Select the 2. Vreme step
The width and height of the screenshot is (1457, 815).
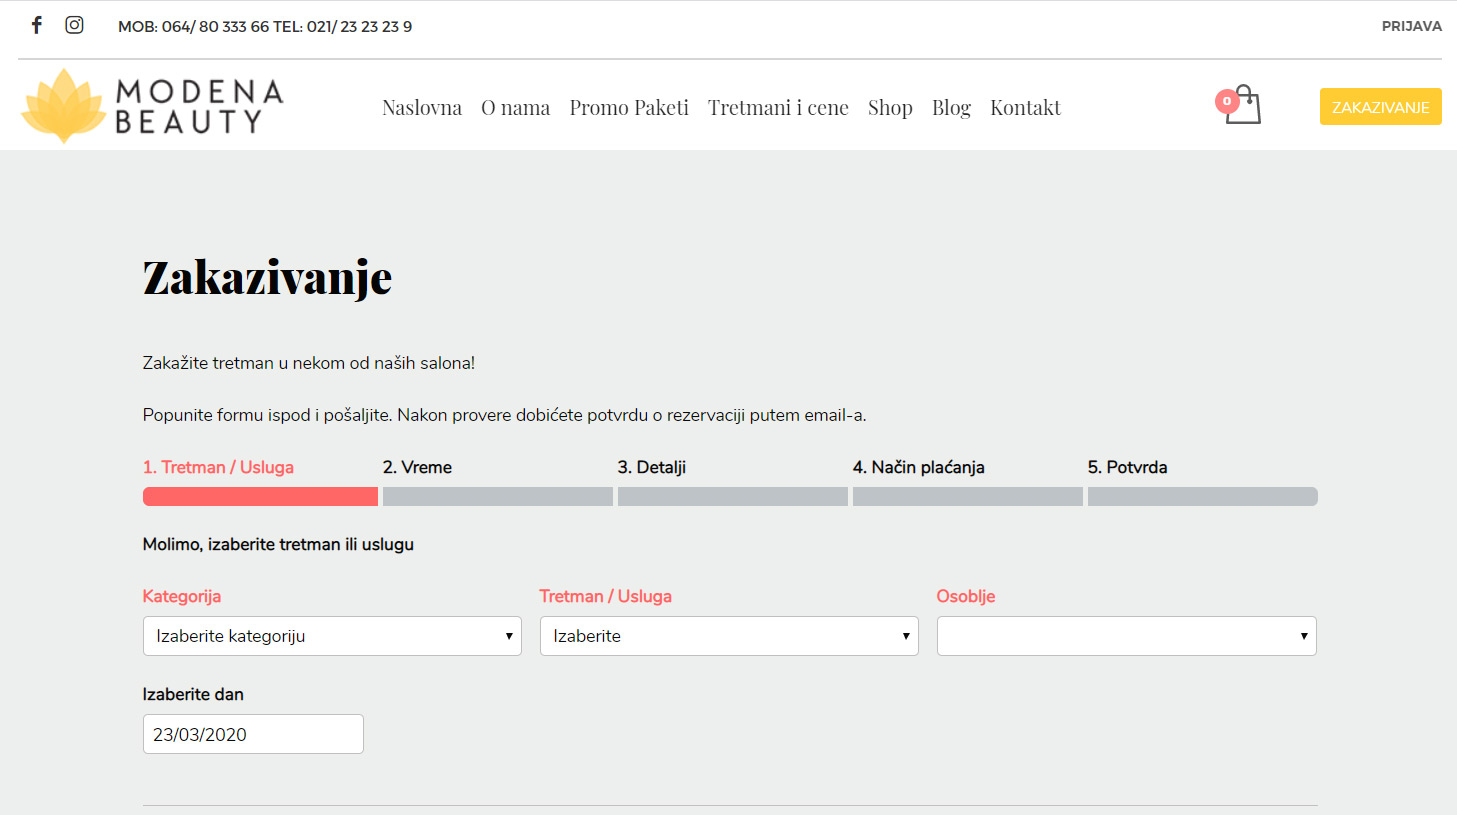417,467
